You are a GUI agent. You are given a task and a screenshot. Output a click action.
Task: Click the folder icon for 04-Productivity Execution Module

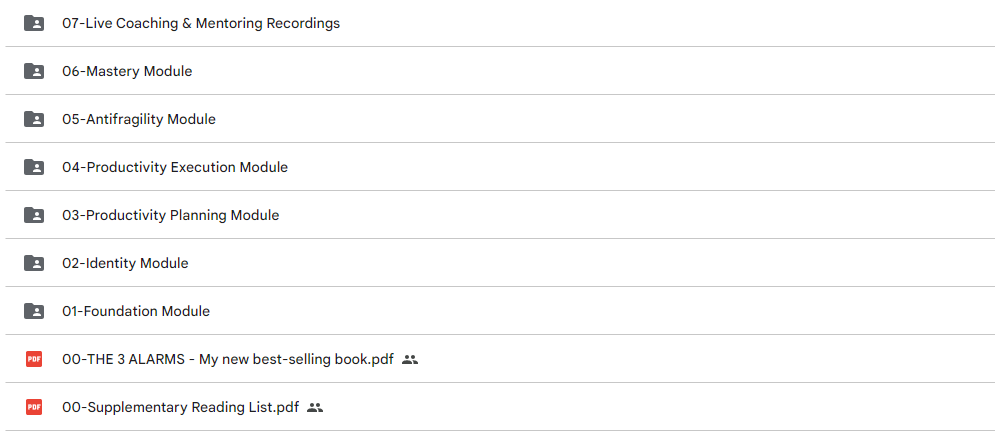[34, 167]
